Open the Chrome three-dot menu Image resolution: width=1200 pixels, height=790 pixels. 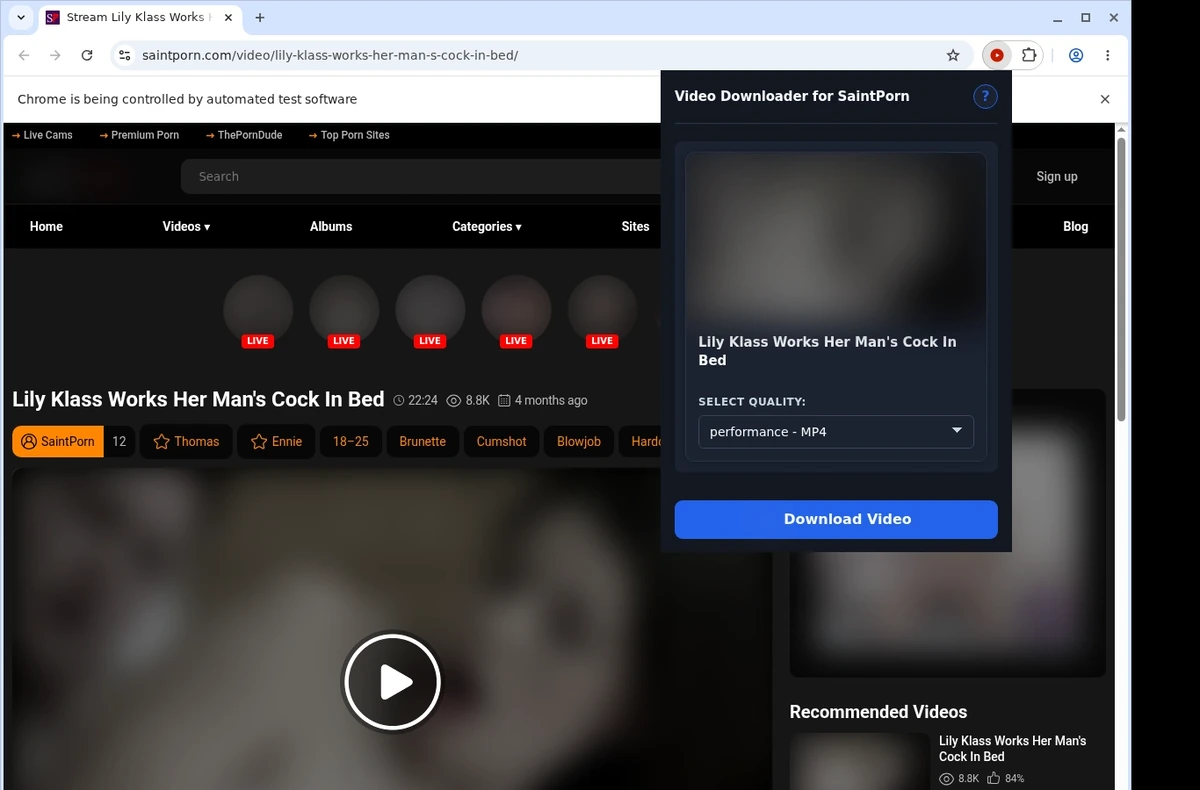[x=1108, y=56]
